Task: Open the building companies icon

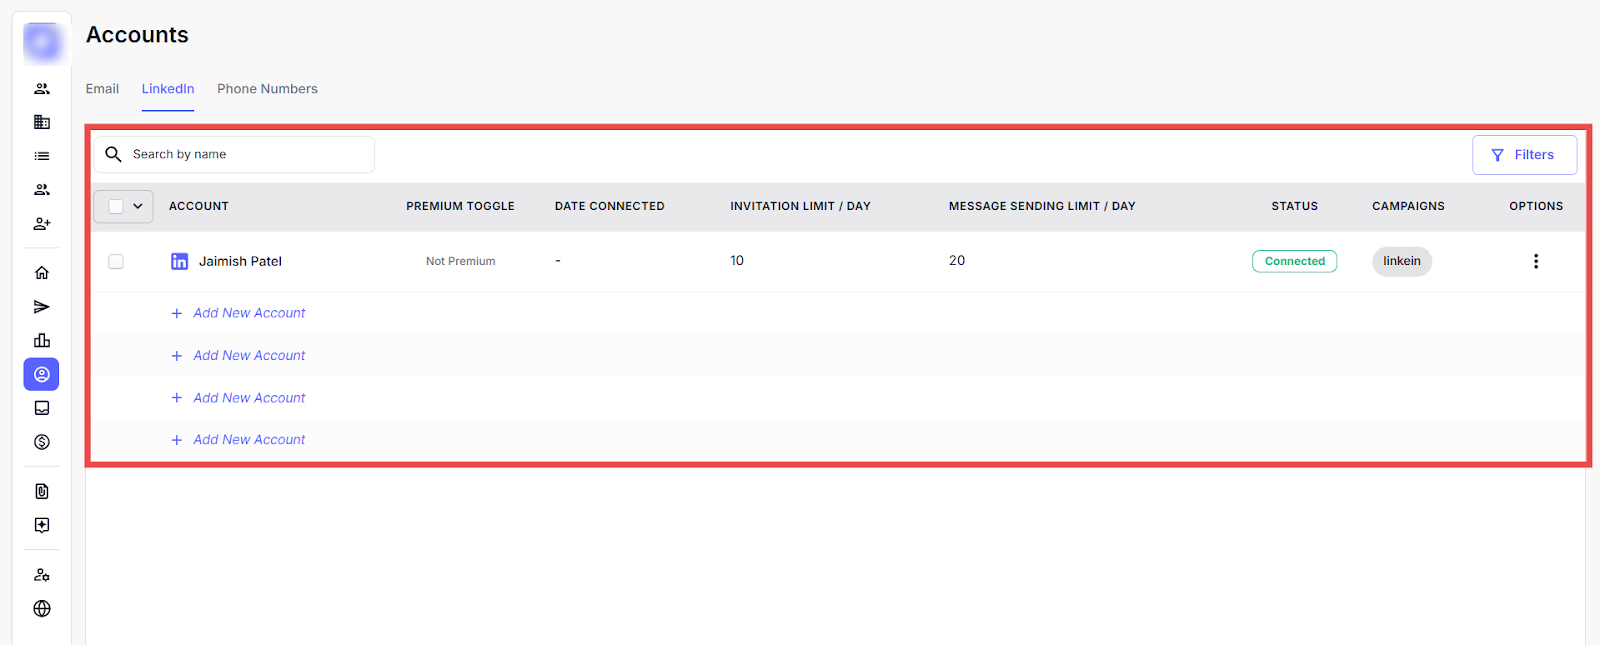Action: coord(42,122)
